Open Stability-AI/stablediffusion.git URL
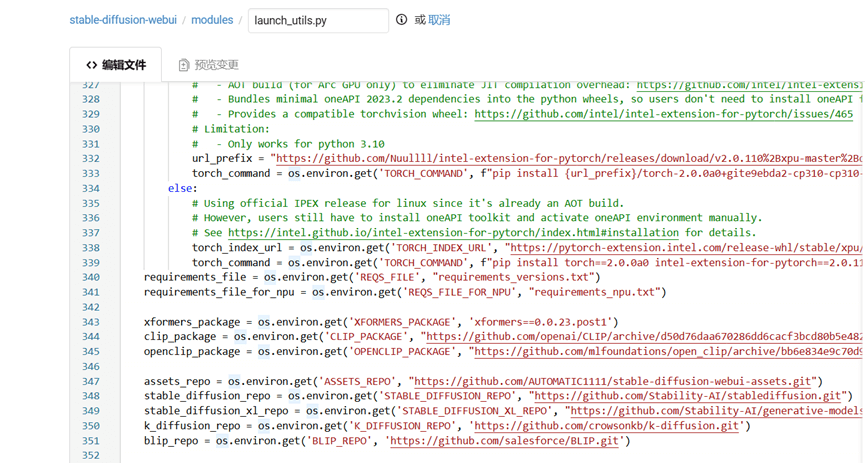The width and height of the screenshot is (865, 463). click(687, 396)
